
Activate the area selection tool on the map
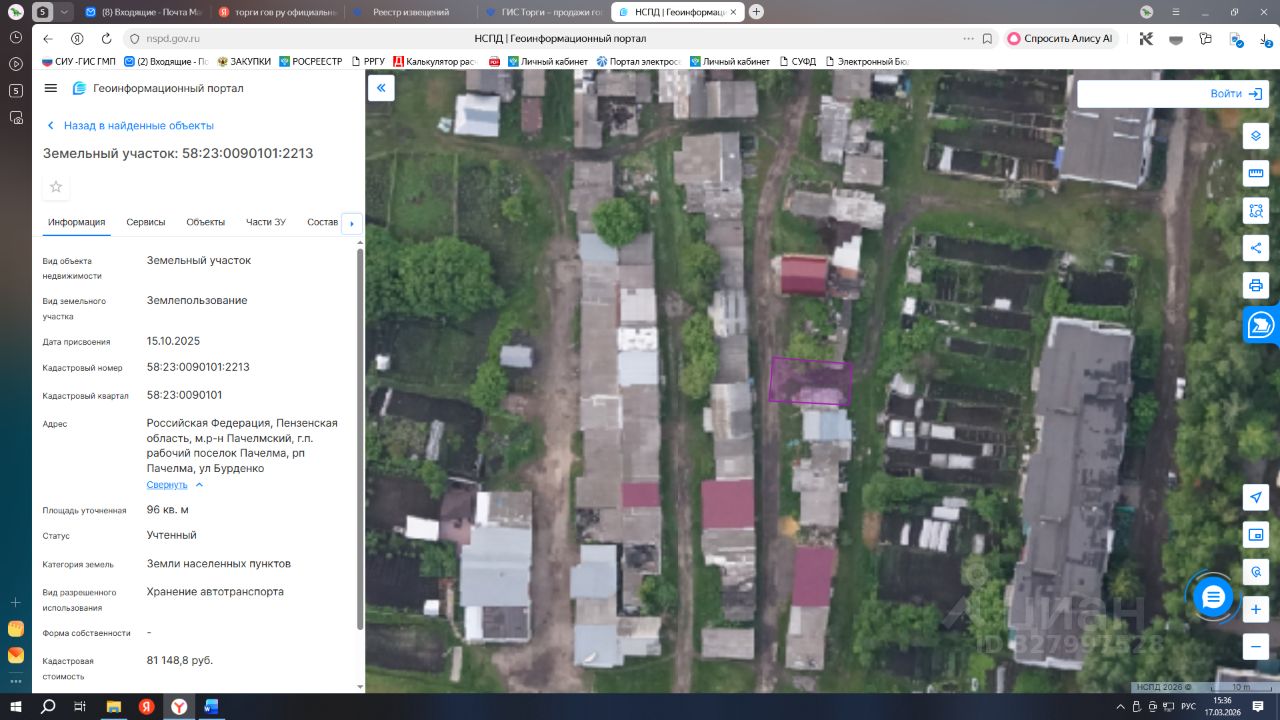click(1256, 211)
